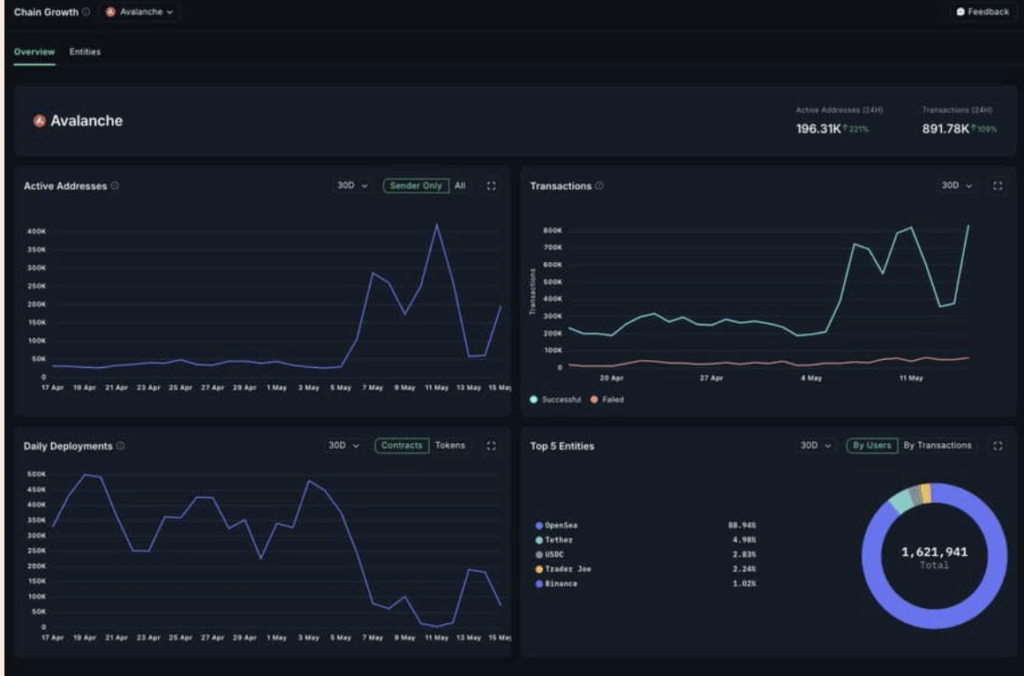This screenshot has width=1024, height=676.
Task: Switch Daily Deployments to Tokens
Action: click(450, 445)
